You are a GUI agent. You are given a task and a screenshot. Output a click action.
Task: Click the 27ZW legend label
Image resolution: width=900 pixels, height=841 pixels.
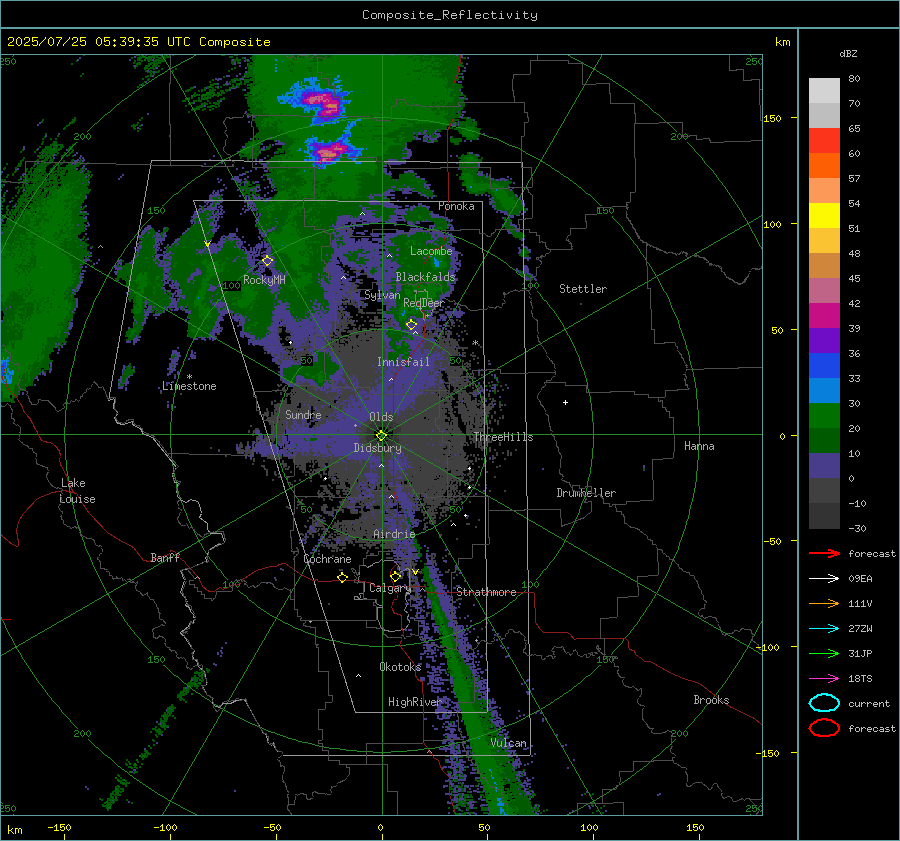pos(860,629)
